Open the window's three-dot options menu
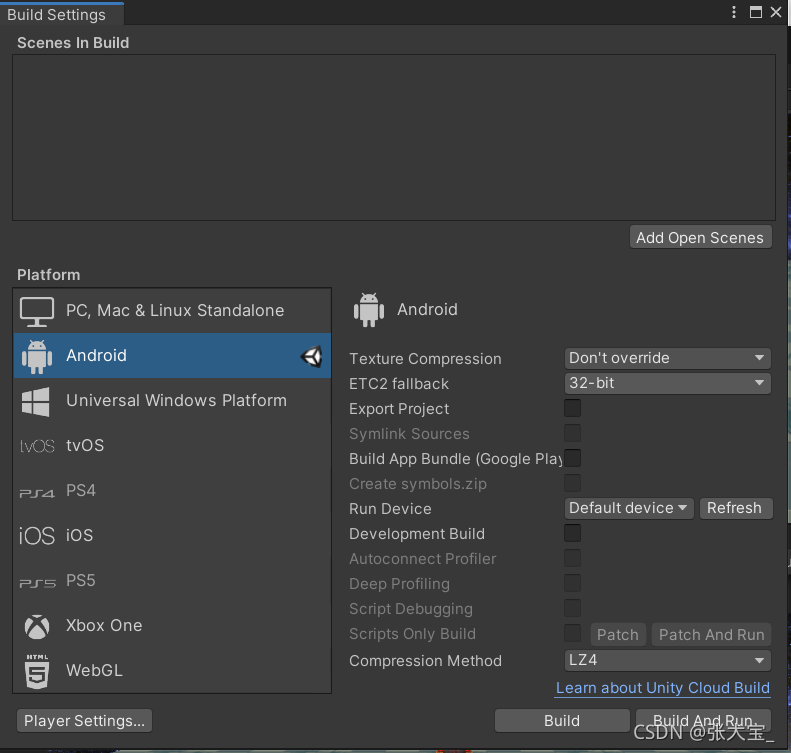 733,12
